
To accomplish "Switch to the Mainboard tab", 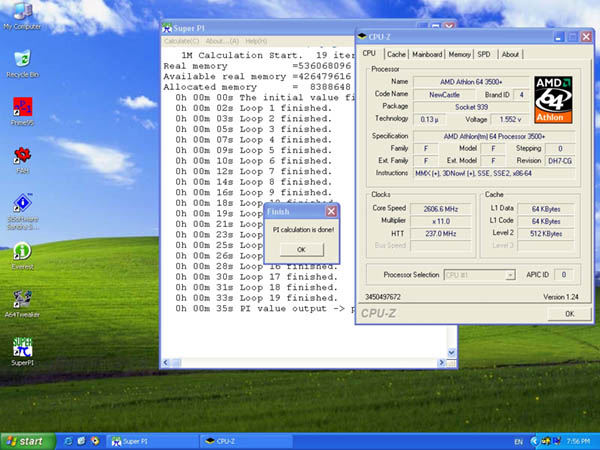I will [x=427, y=54].
